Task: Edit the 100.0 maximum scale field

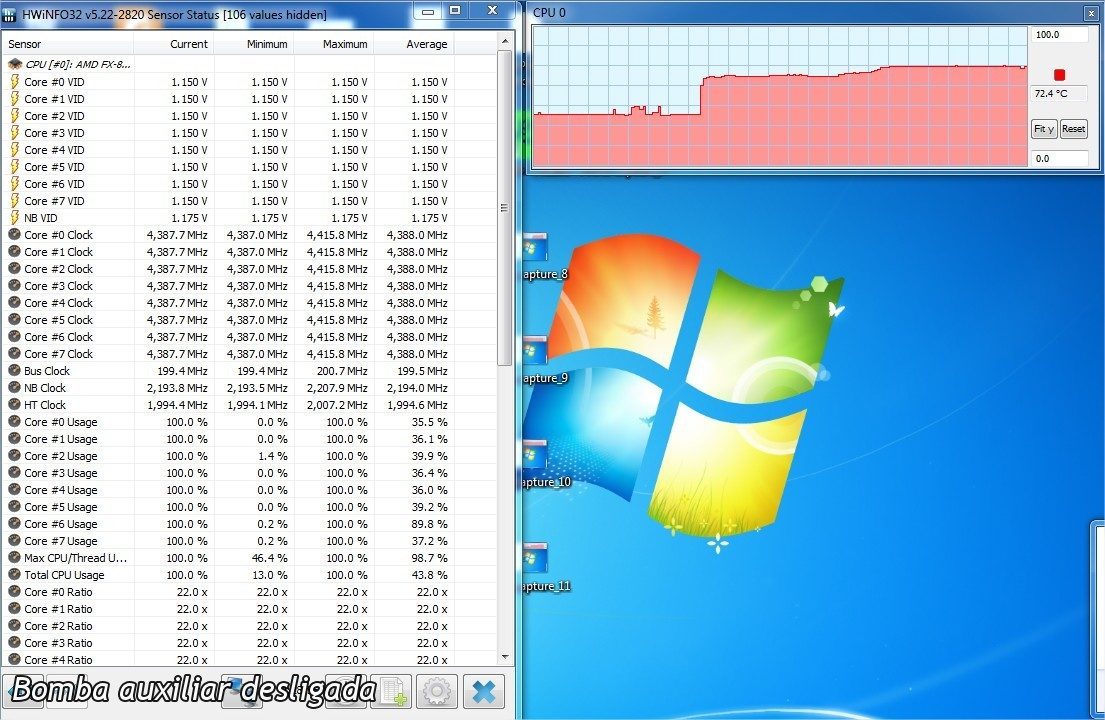Action: click(x=1060, y=35)
